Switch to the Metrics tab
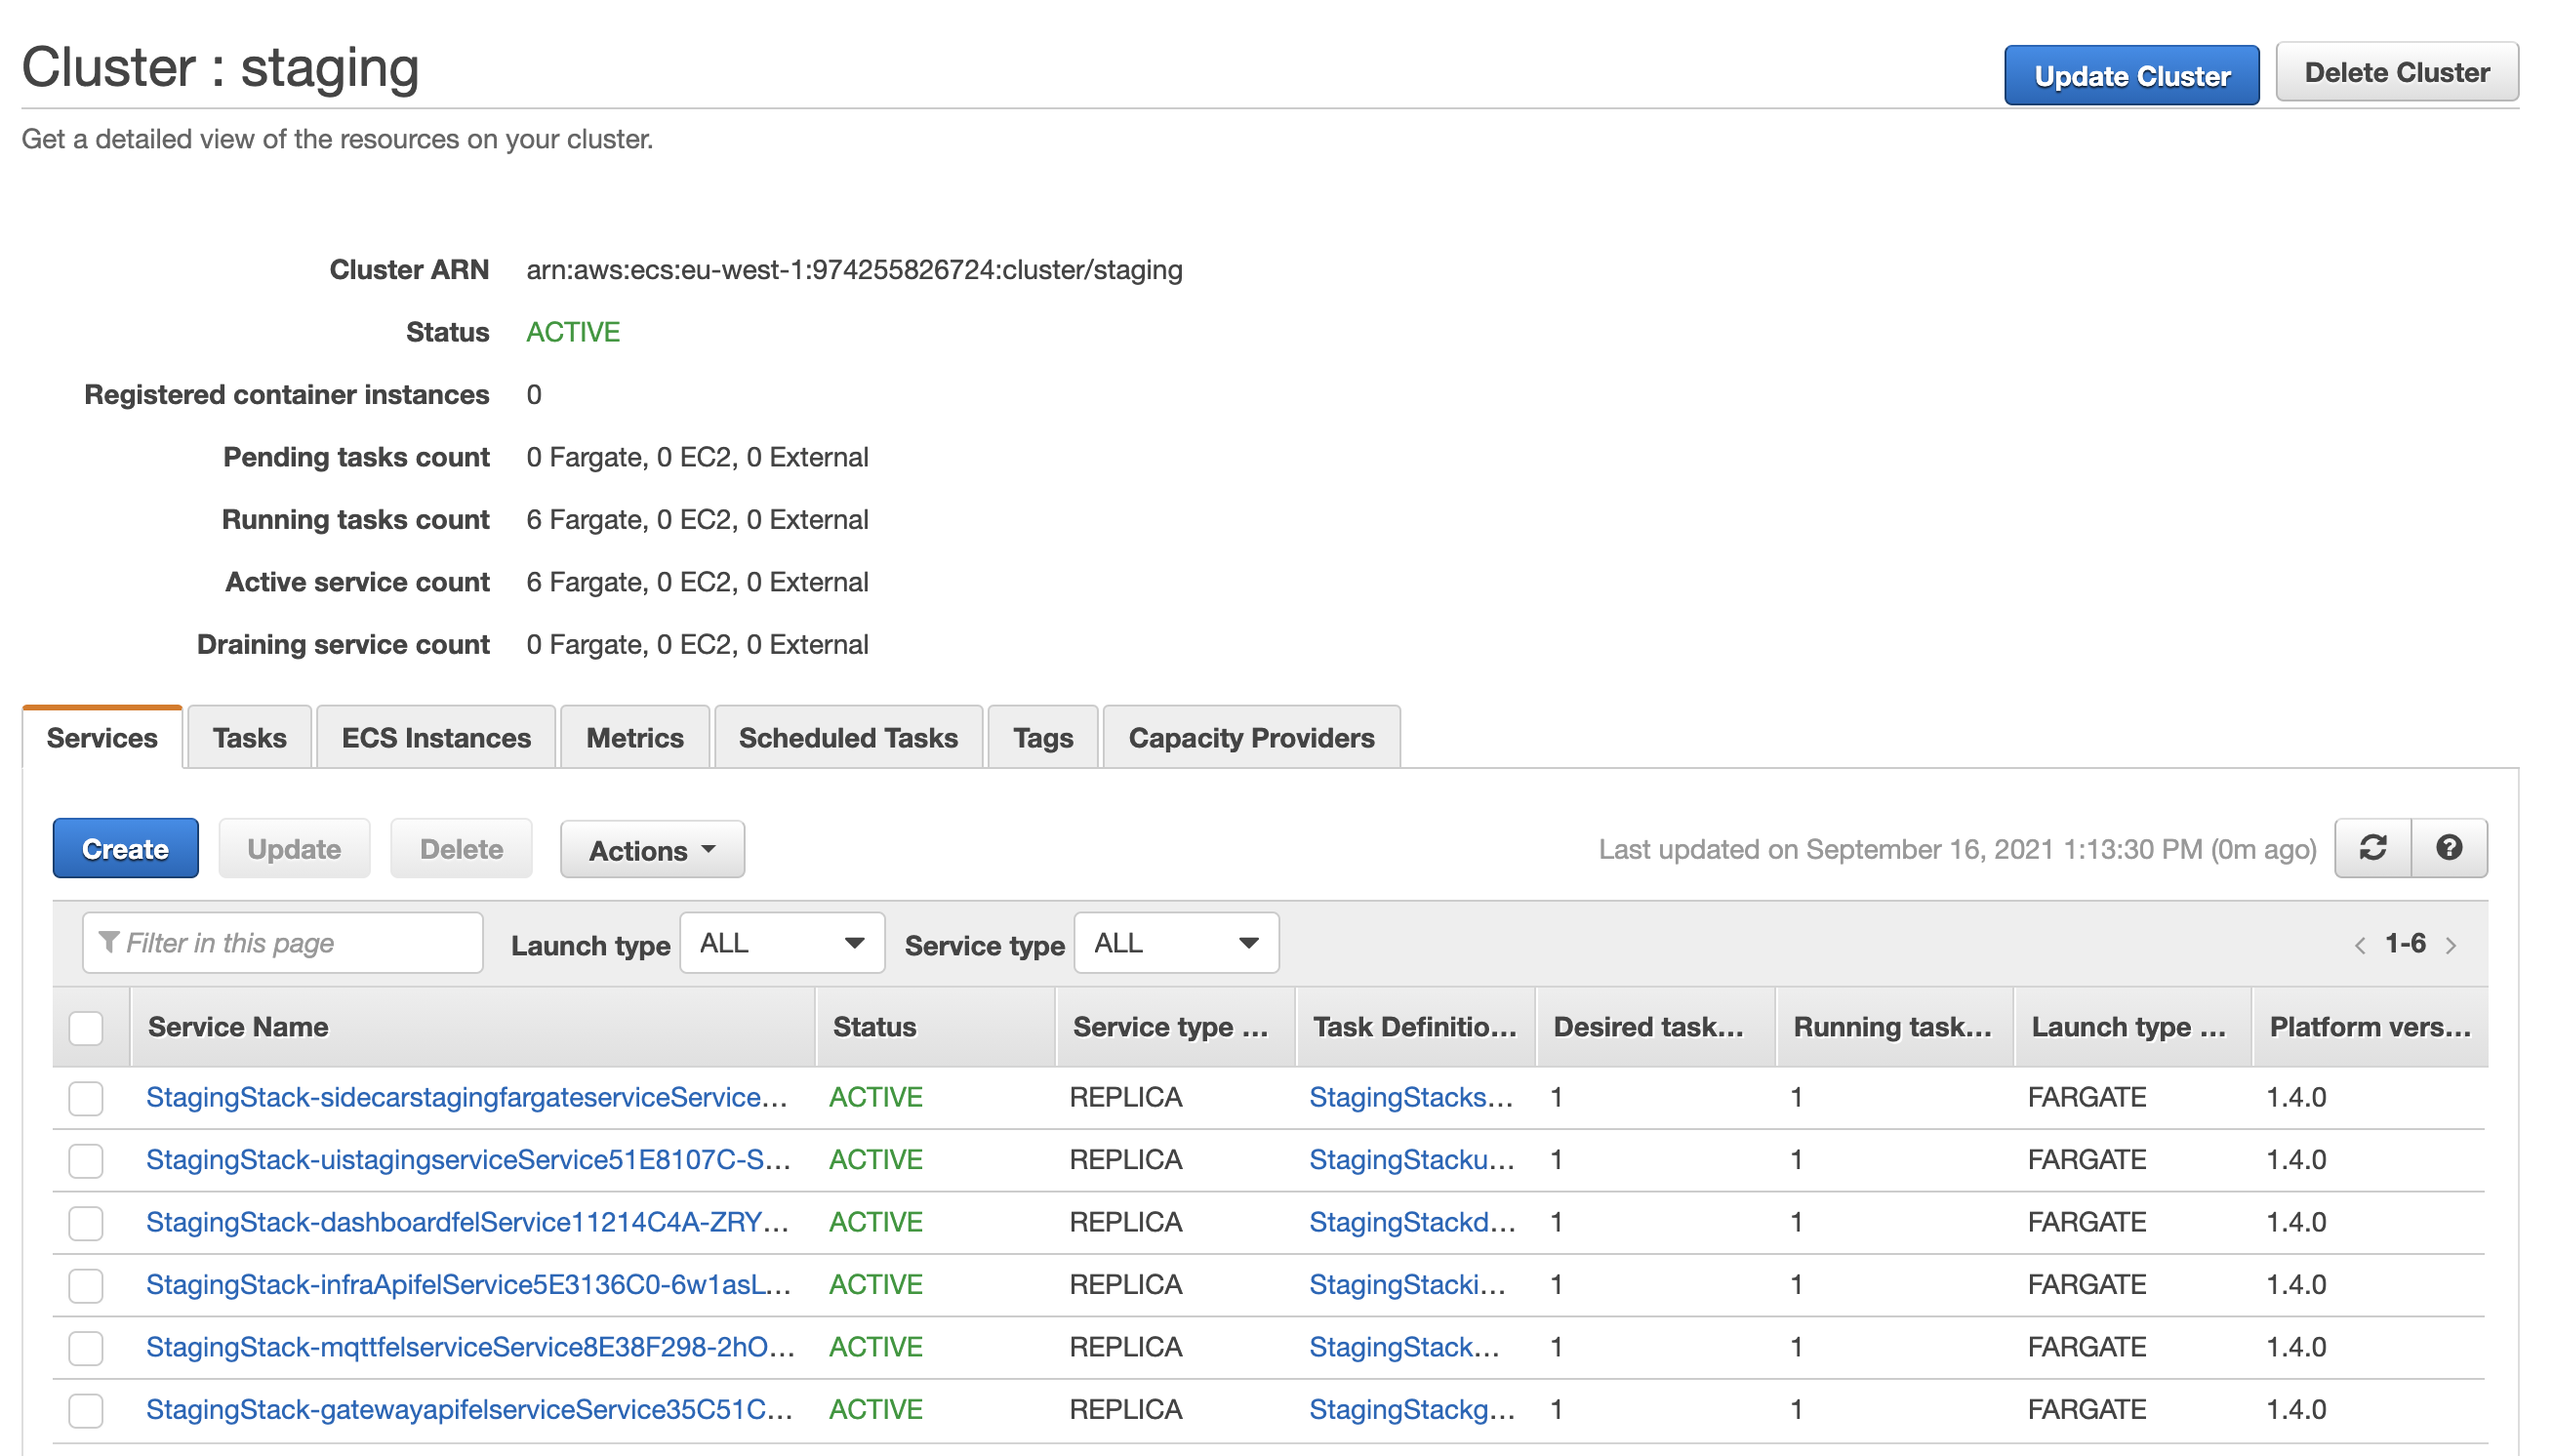 tap(635, 738)
